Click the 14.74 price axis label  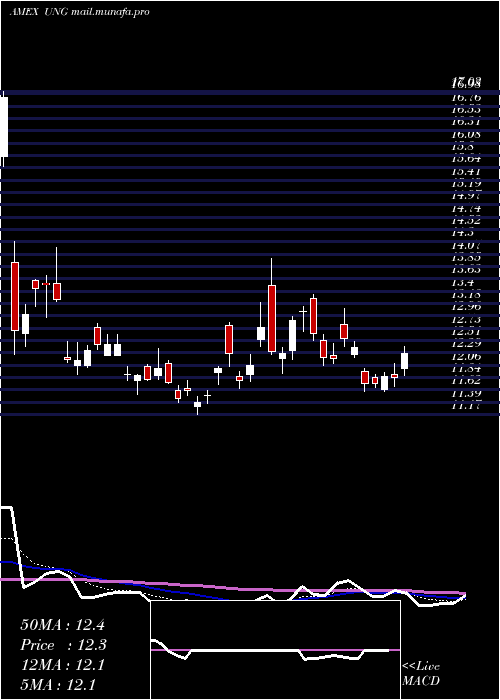pyautogui.click(x=466, y=208)
